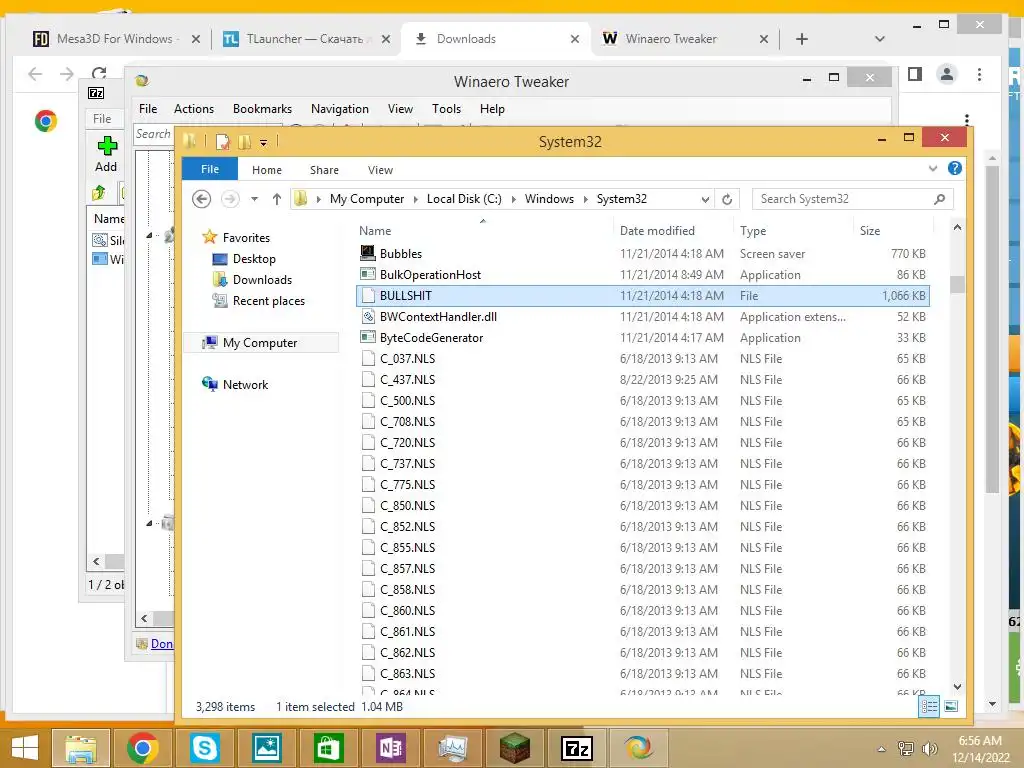Select Recent places in navigation pane

(268, 300)
